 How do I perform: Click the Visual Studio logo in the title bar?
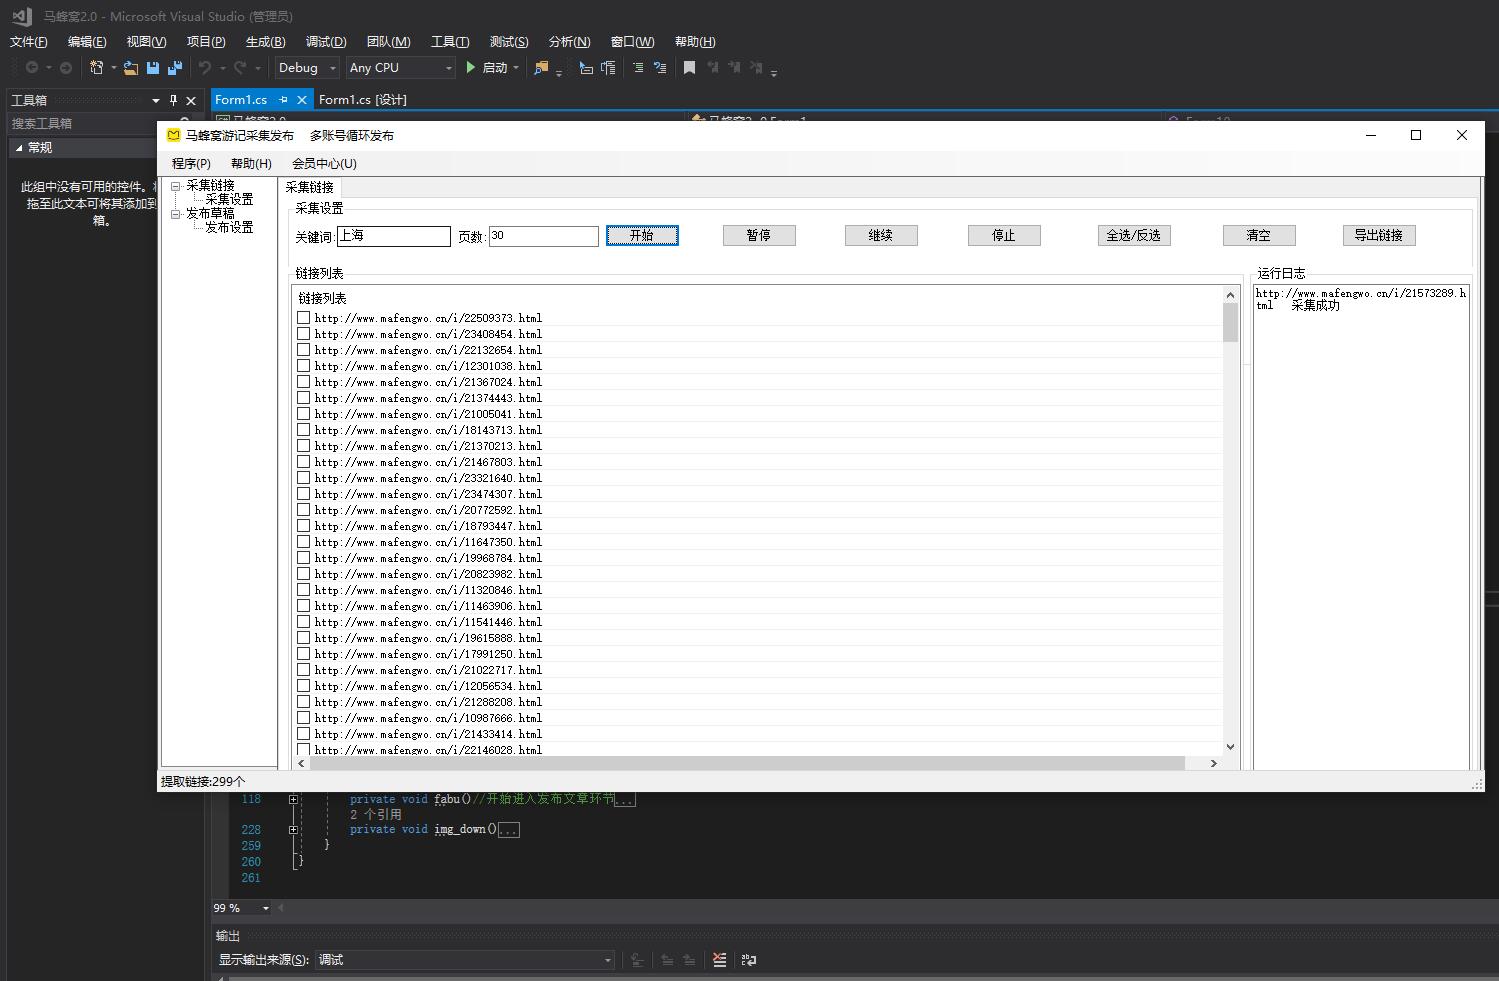(x=22, y=16)
